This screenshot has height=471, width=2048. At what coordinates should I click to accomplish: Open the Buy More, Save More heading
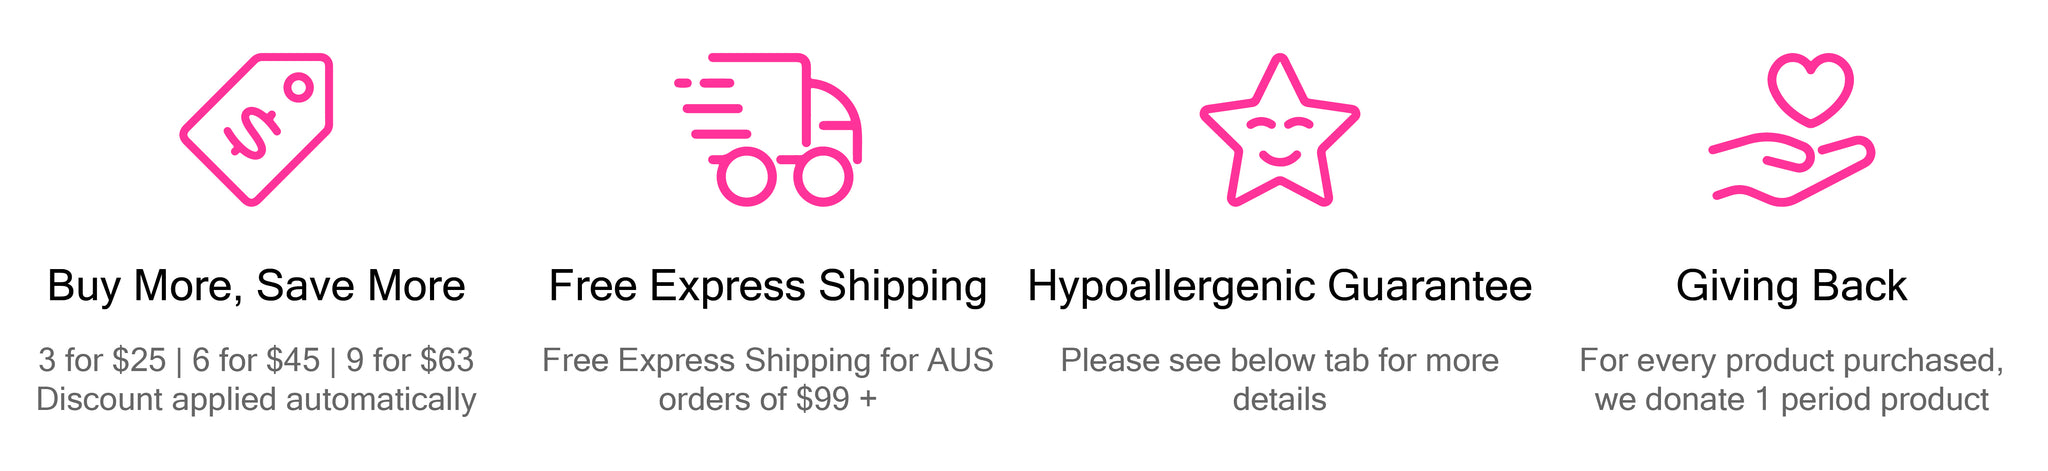click(x=256, y=286)
